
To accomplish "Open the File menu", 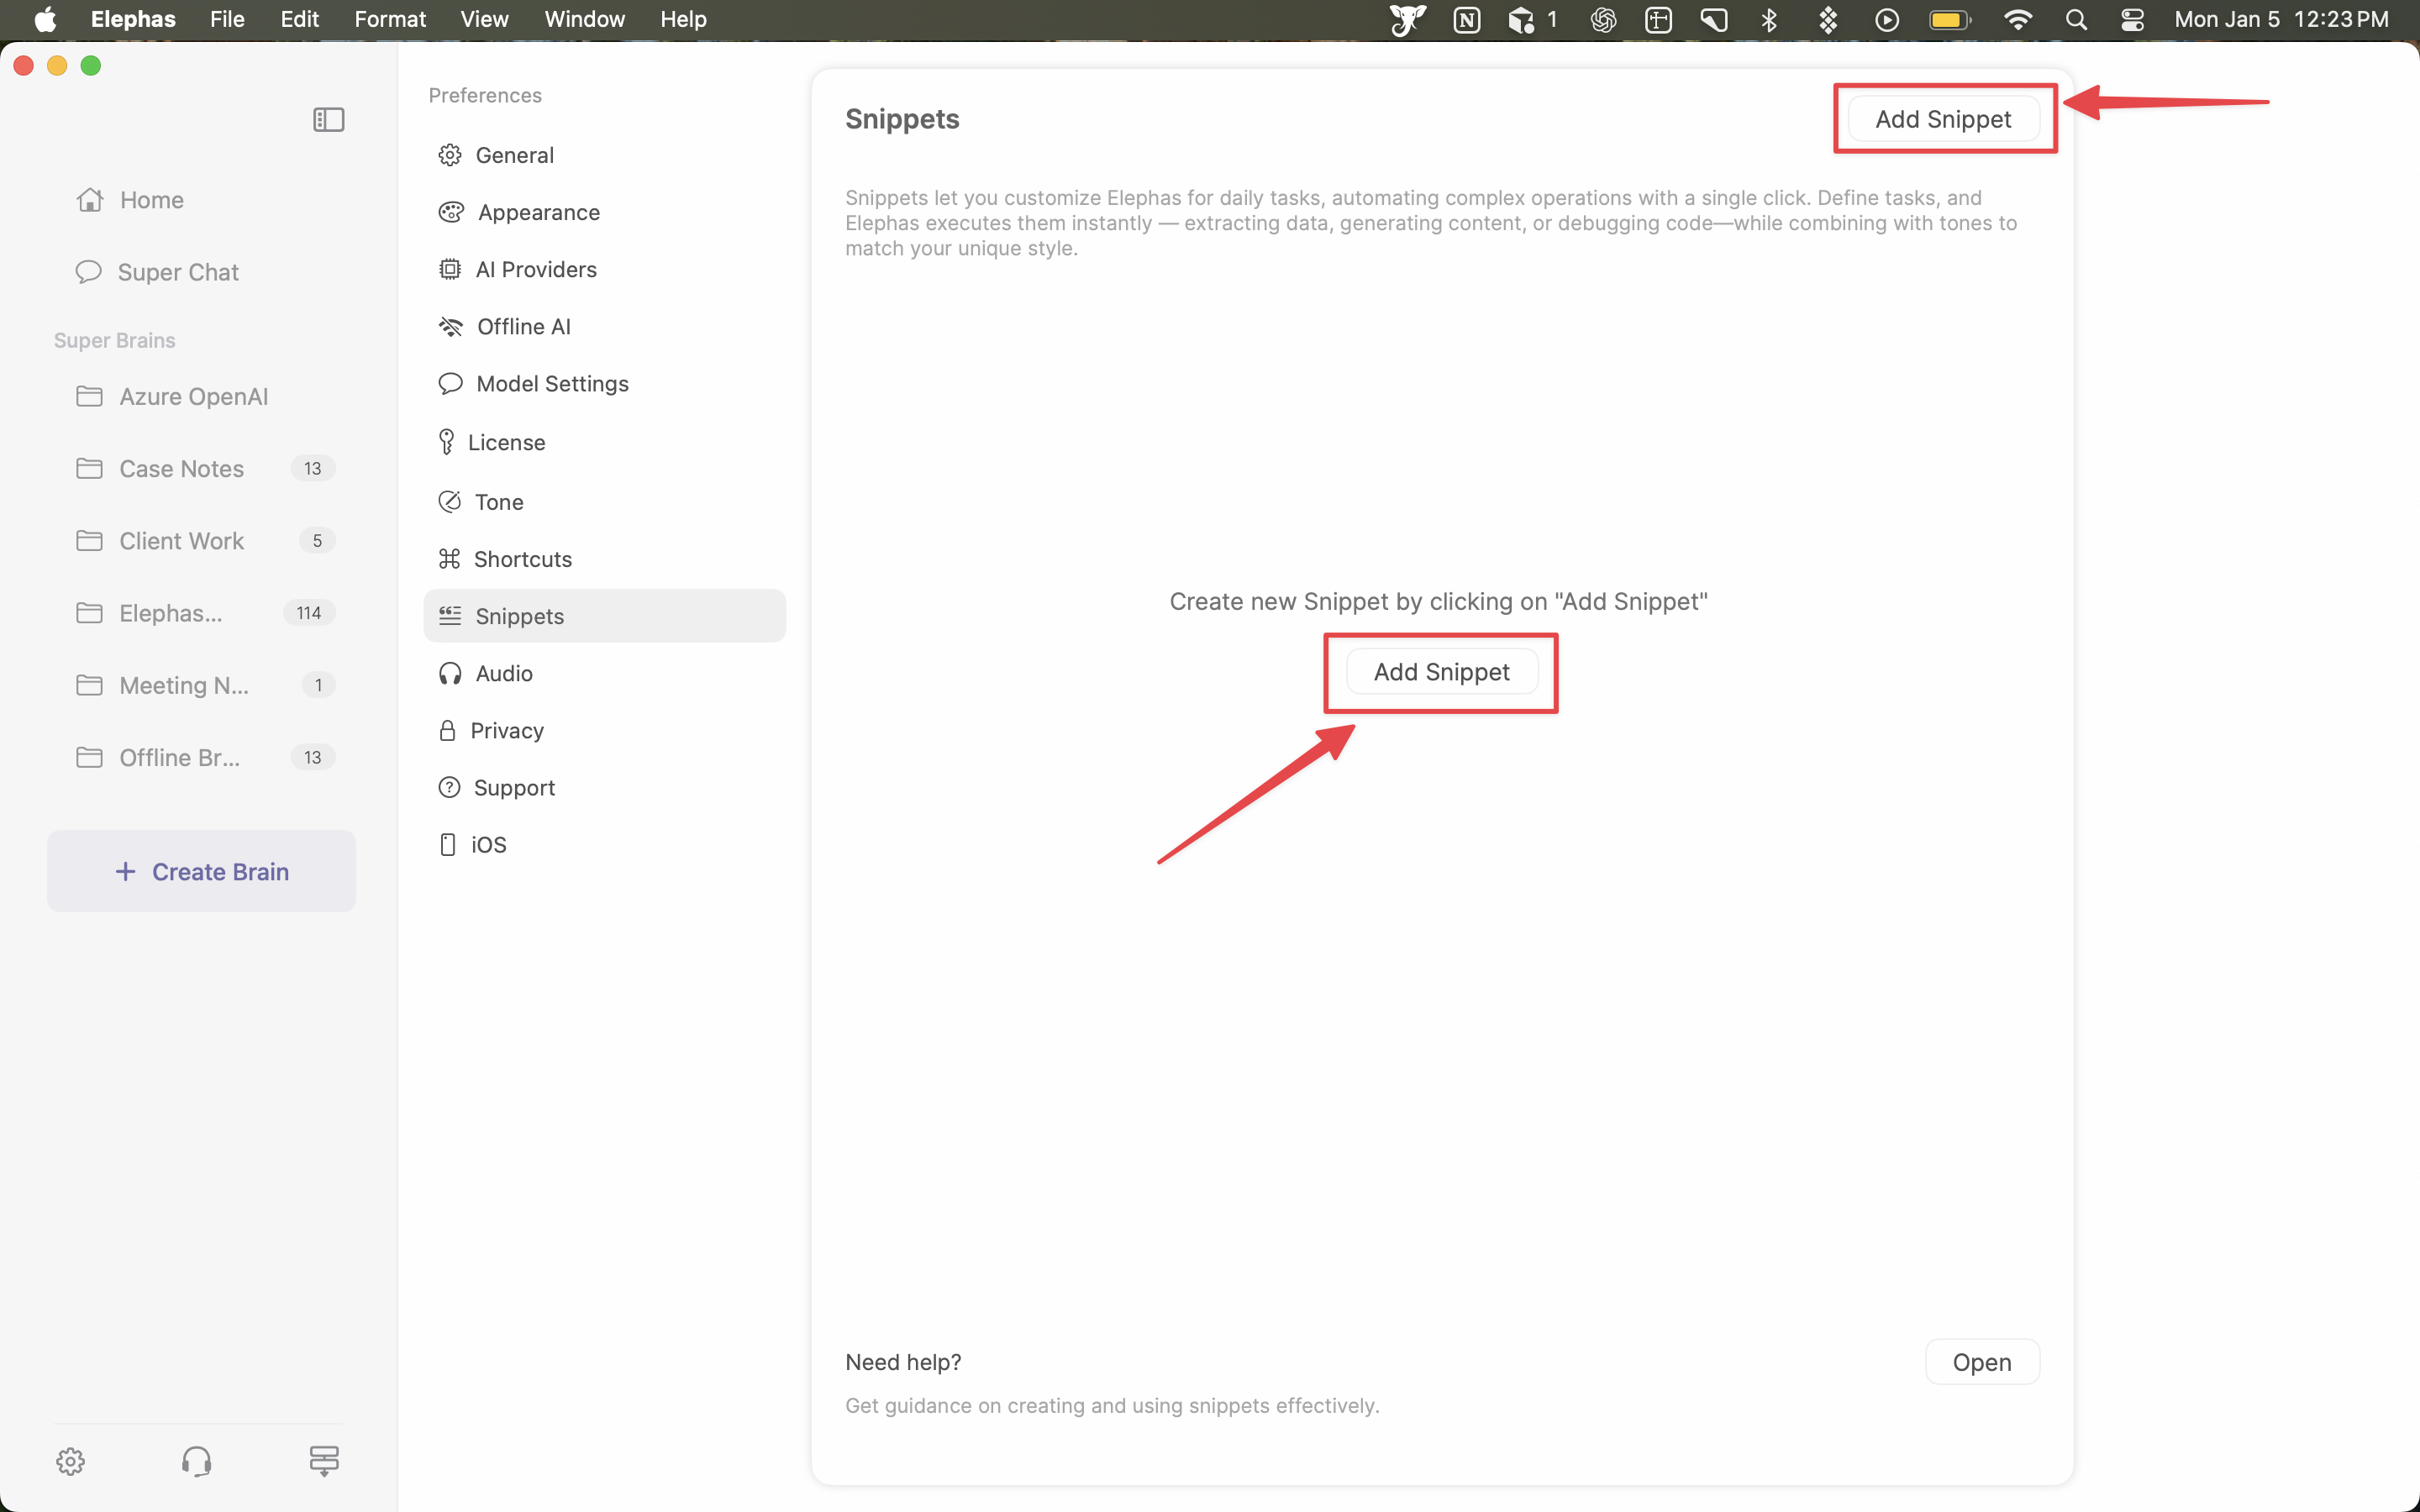I will 227,19.
